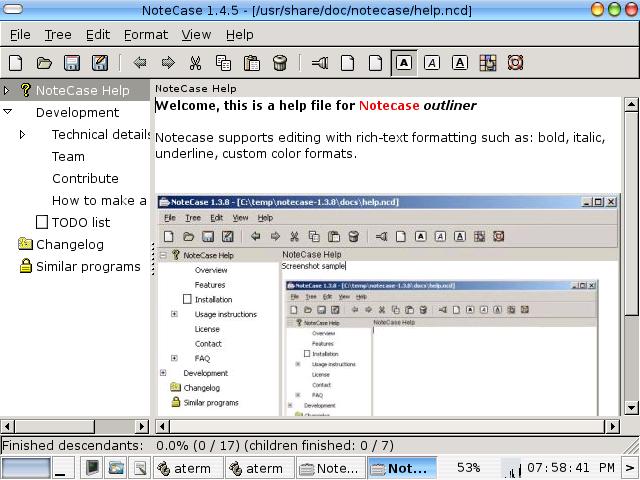Click the embedded NoteCase 1.3.8 screenshot

click(x=388, y=305)
